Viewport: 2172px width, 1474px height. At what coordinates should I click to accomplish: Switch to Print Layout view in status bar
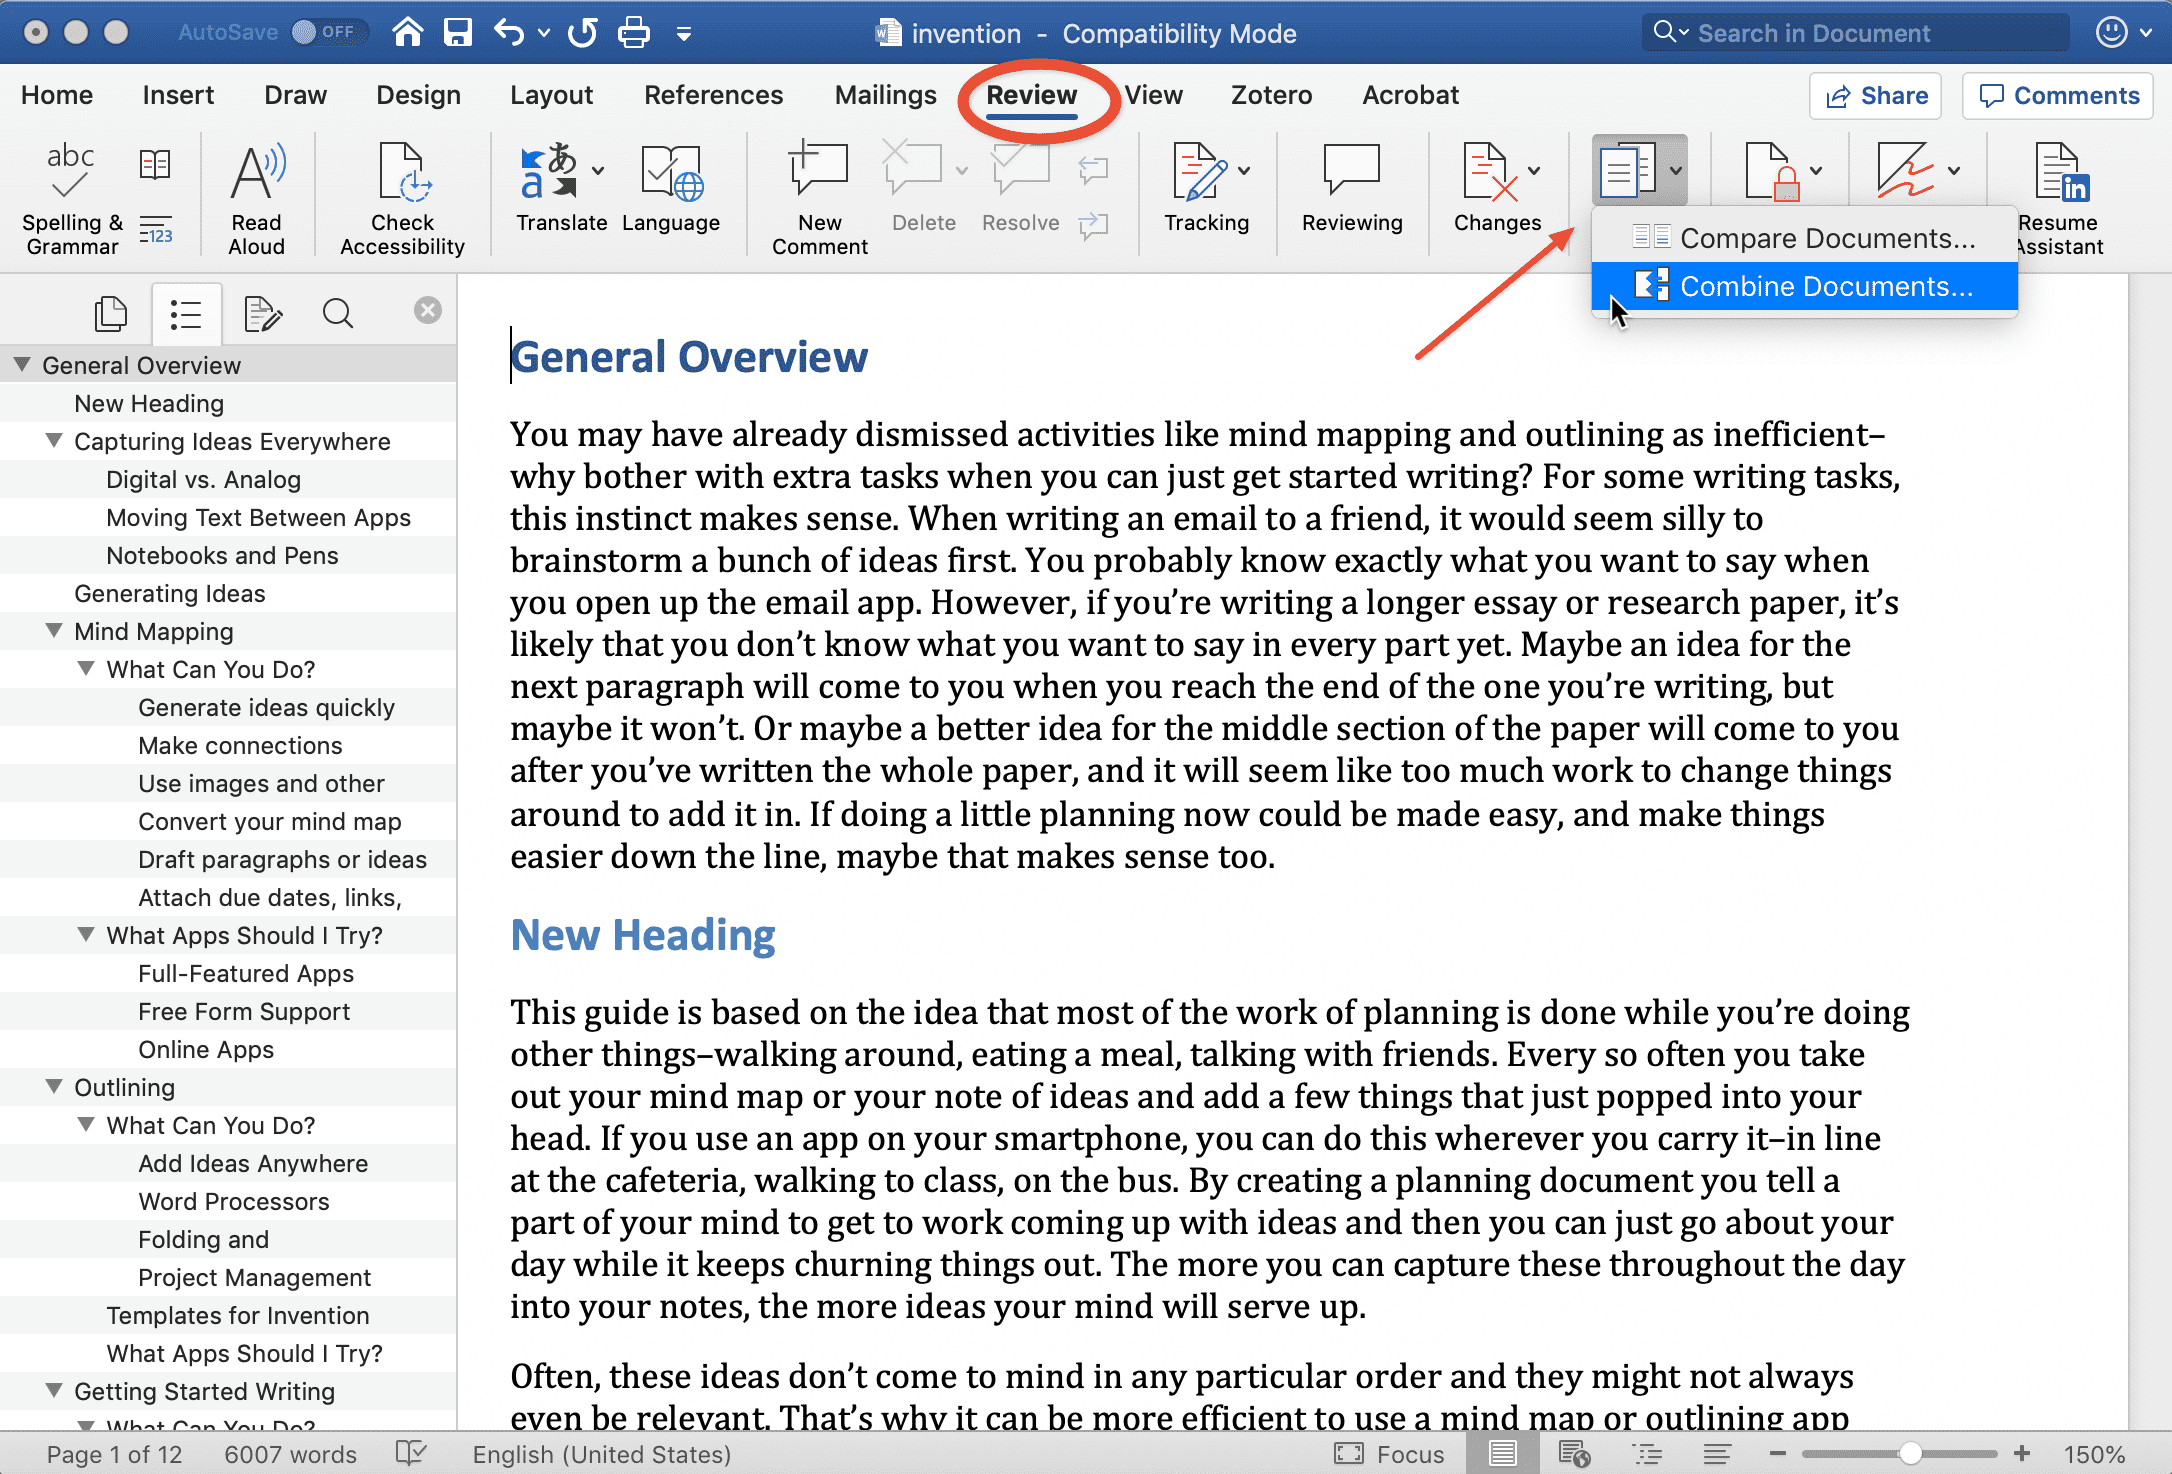click(1502, 1453)
